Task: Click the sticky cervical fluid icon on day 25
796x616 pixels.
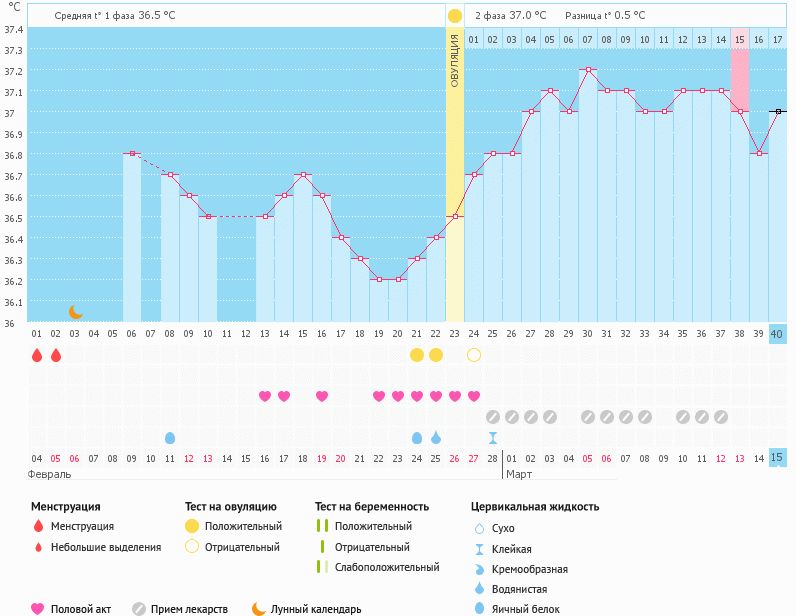Action: click(493, 438)
